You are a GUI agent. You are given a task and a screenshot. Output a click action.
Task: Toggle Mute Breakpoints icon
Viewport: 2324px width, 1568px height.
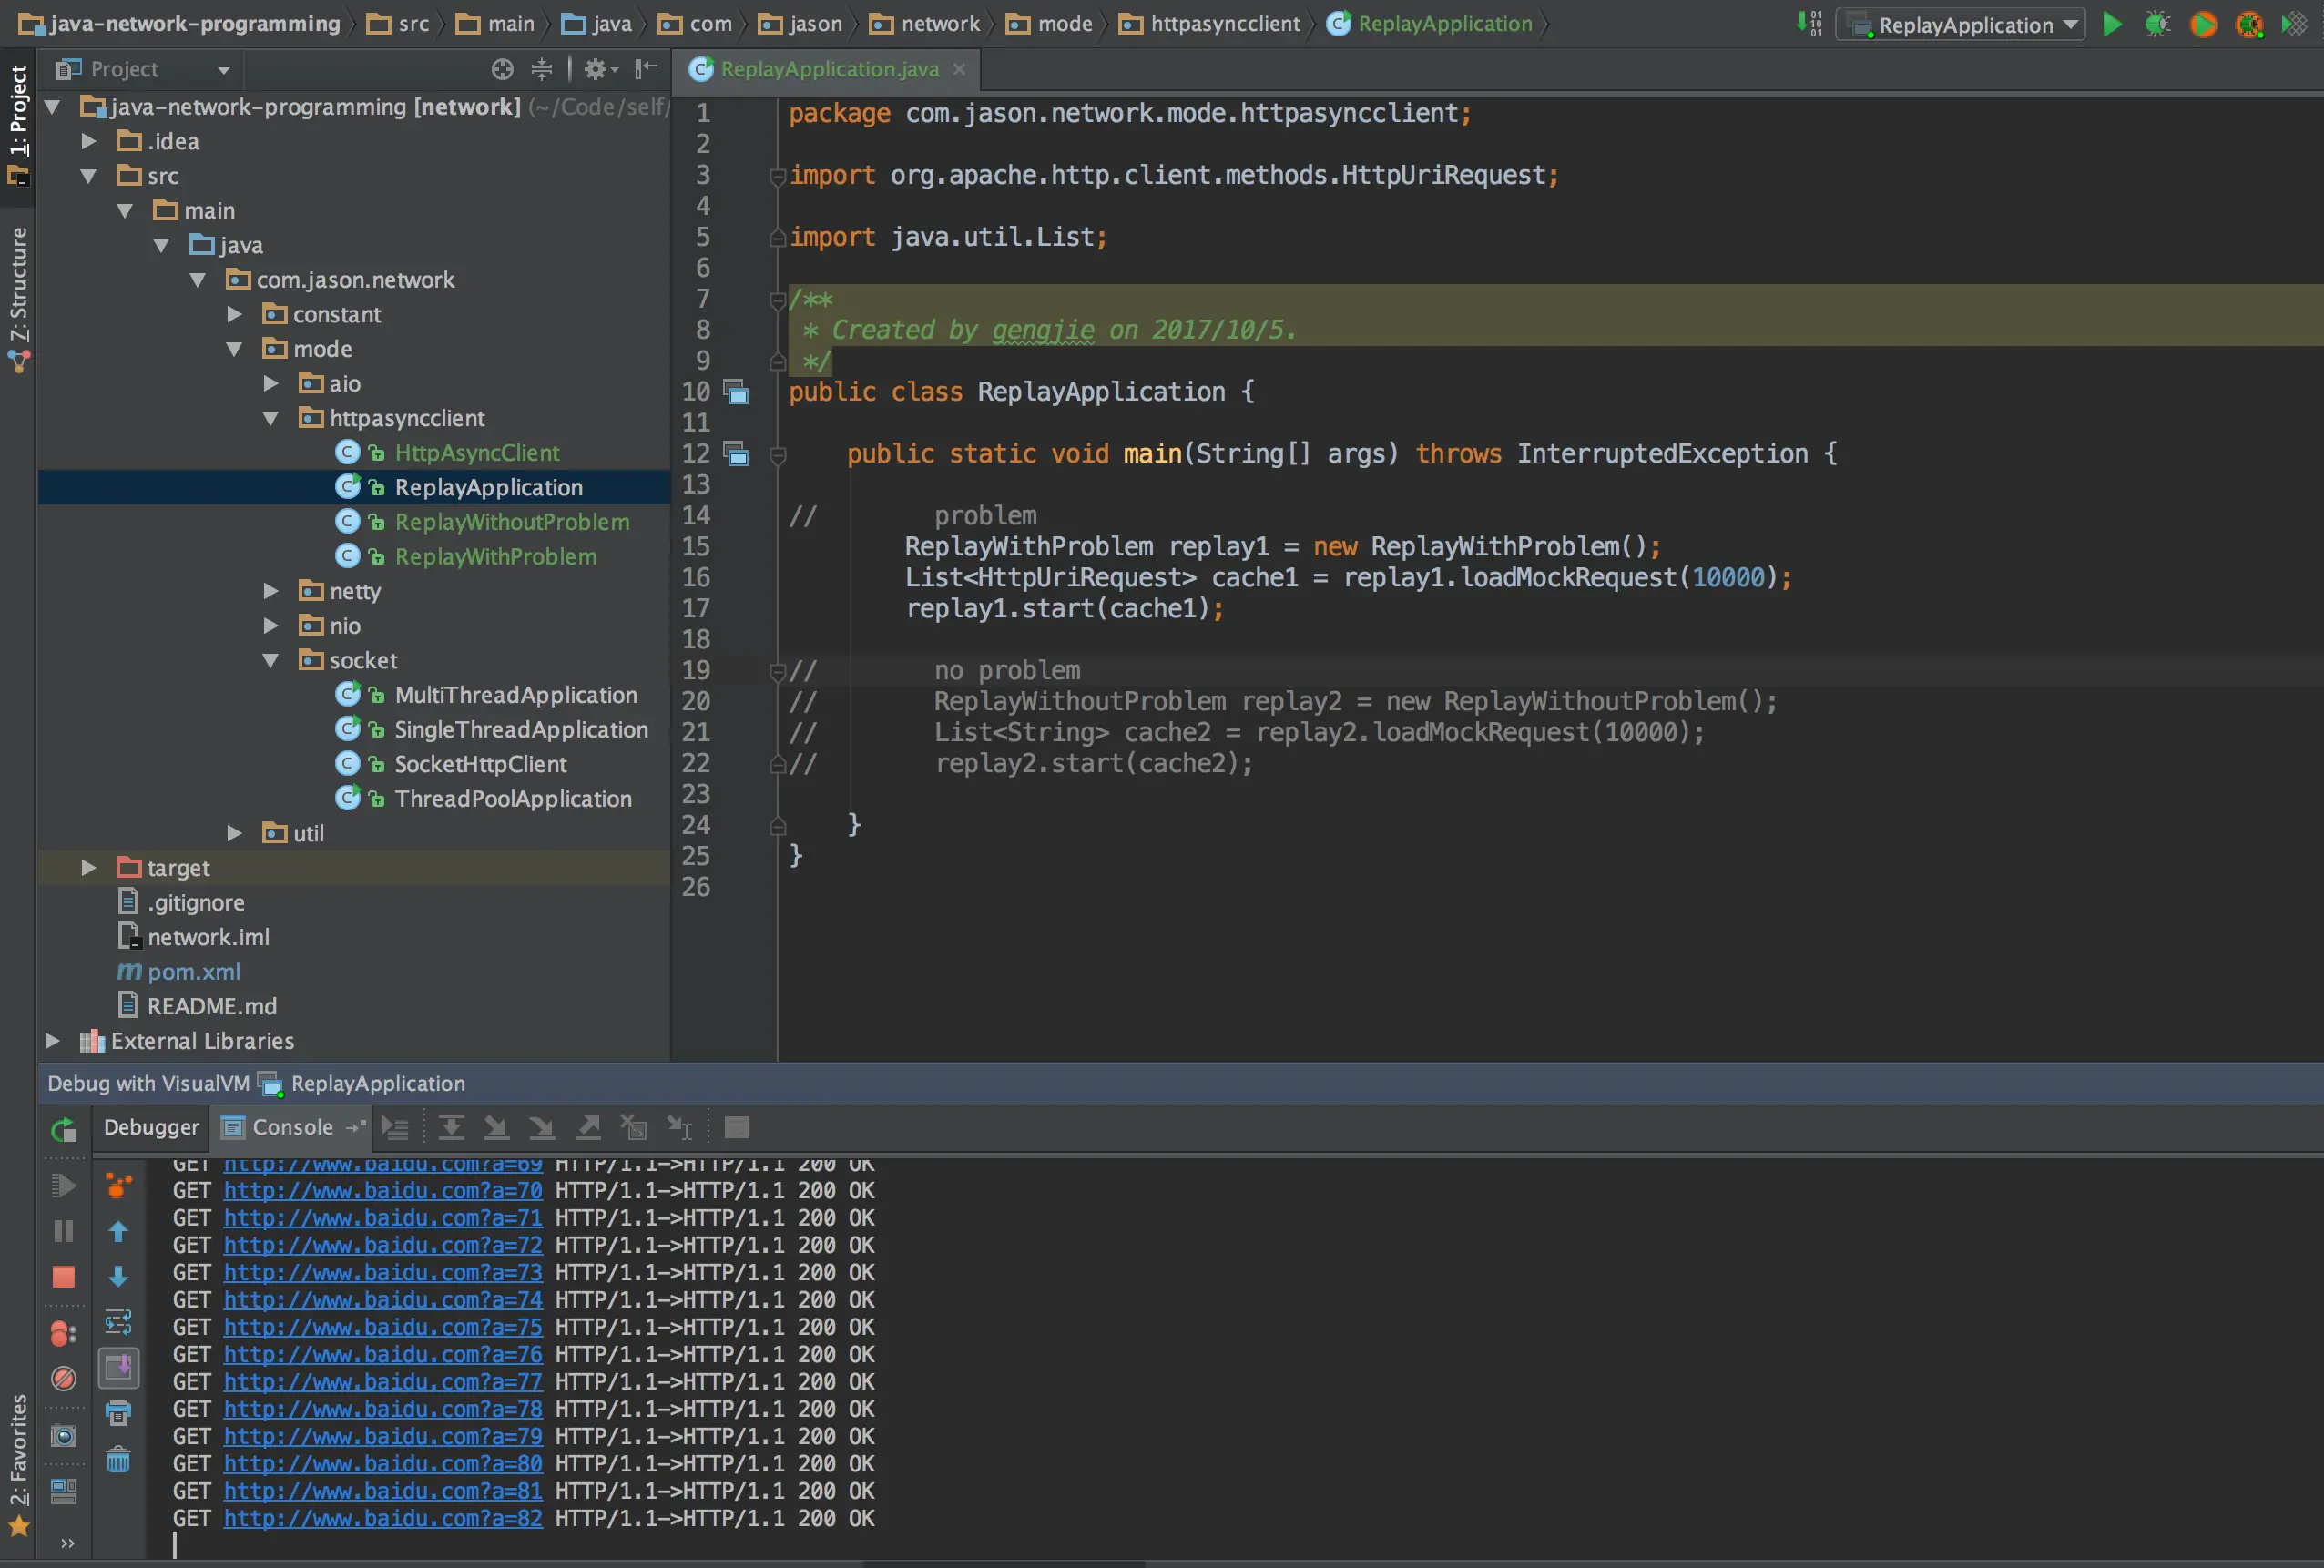[x=63, y=1379]
